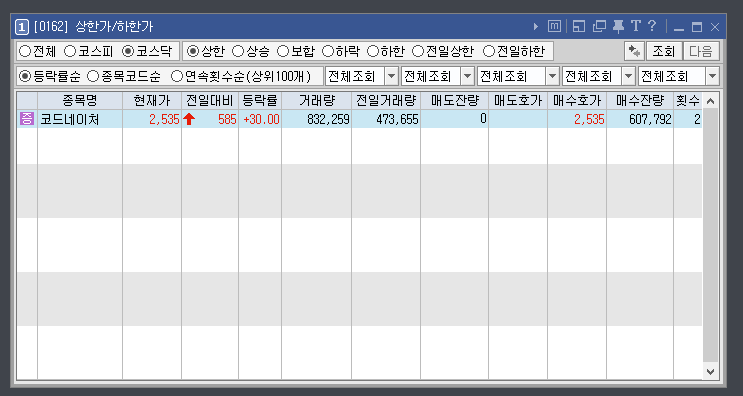This screenshot has height=396, width=743.
Task: Click the 횟수 column header
Action: coord(688,100)
